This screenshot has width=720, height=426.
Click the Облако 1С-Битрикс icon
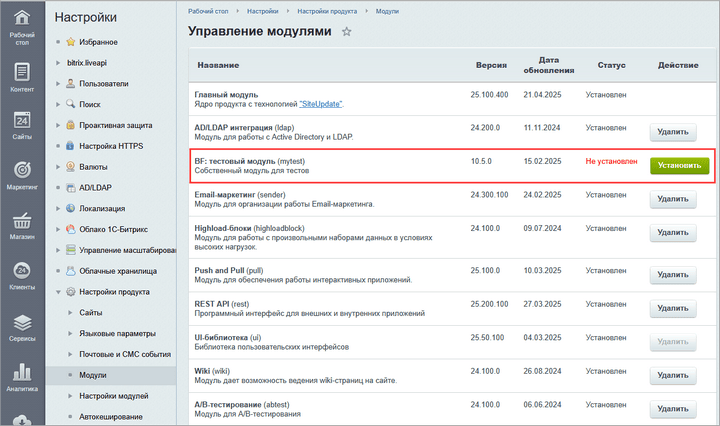(70, 229)
